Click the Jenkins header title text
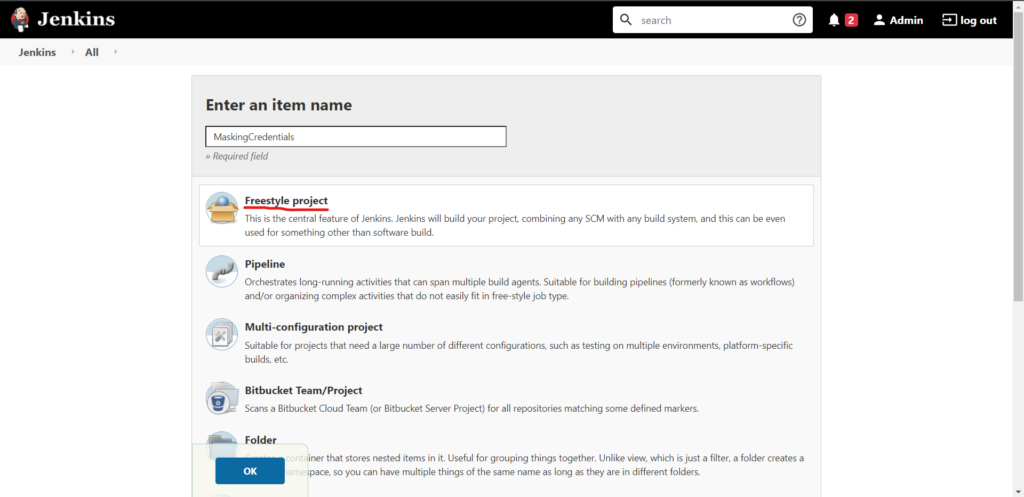 (x=76, y=20)
